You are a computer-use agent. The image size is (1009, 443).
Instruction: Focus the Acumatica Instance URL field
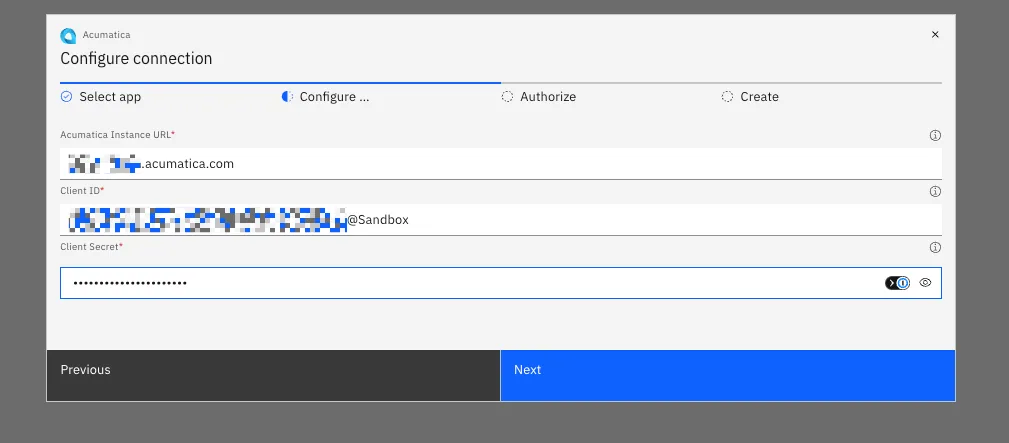[501, 164]
